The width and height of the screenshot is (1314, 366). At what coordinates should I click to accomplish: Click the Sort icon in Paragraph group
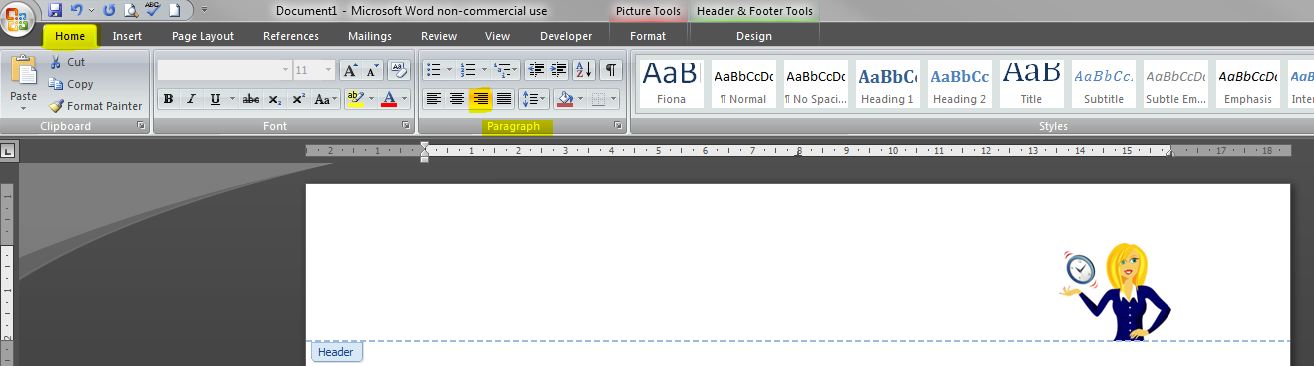tap(585, 70)
